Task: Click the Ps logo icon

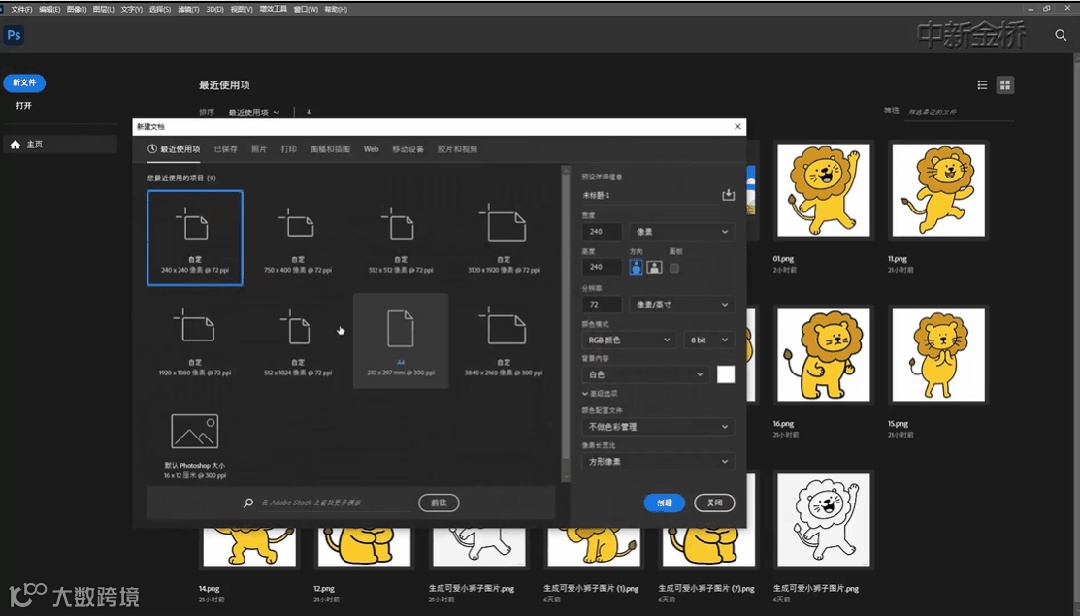Action: (x=14, y=35)
